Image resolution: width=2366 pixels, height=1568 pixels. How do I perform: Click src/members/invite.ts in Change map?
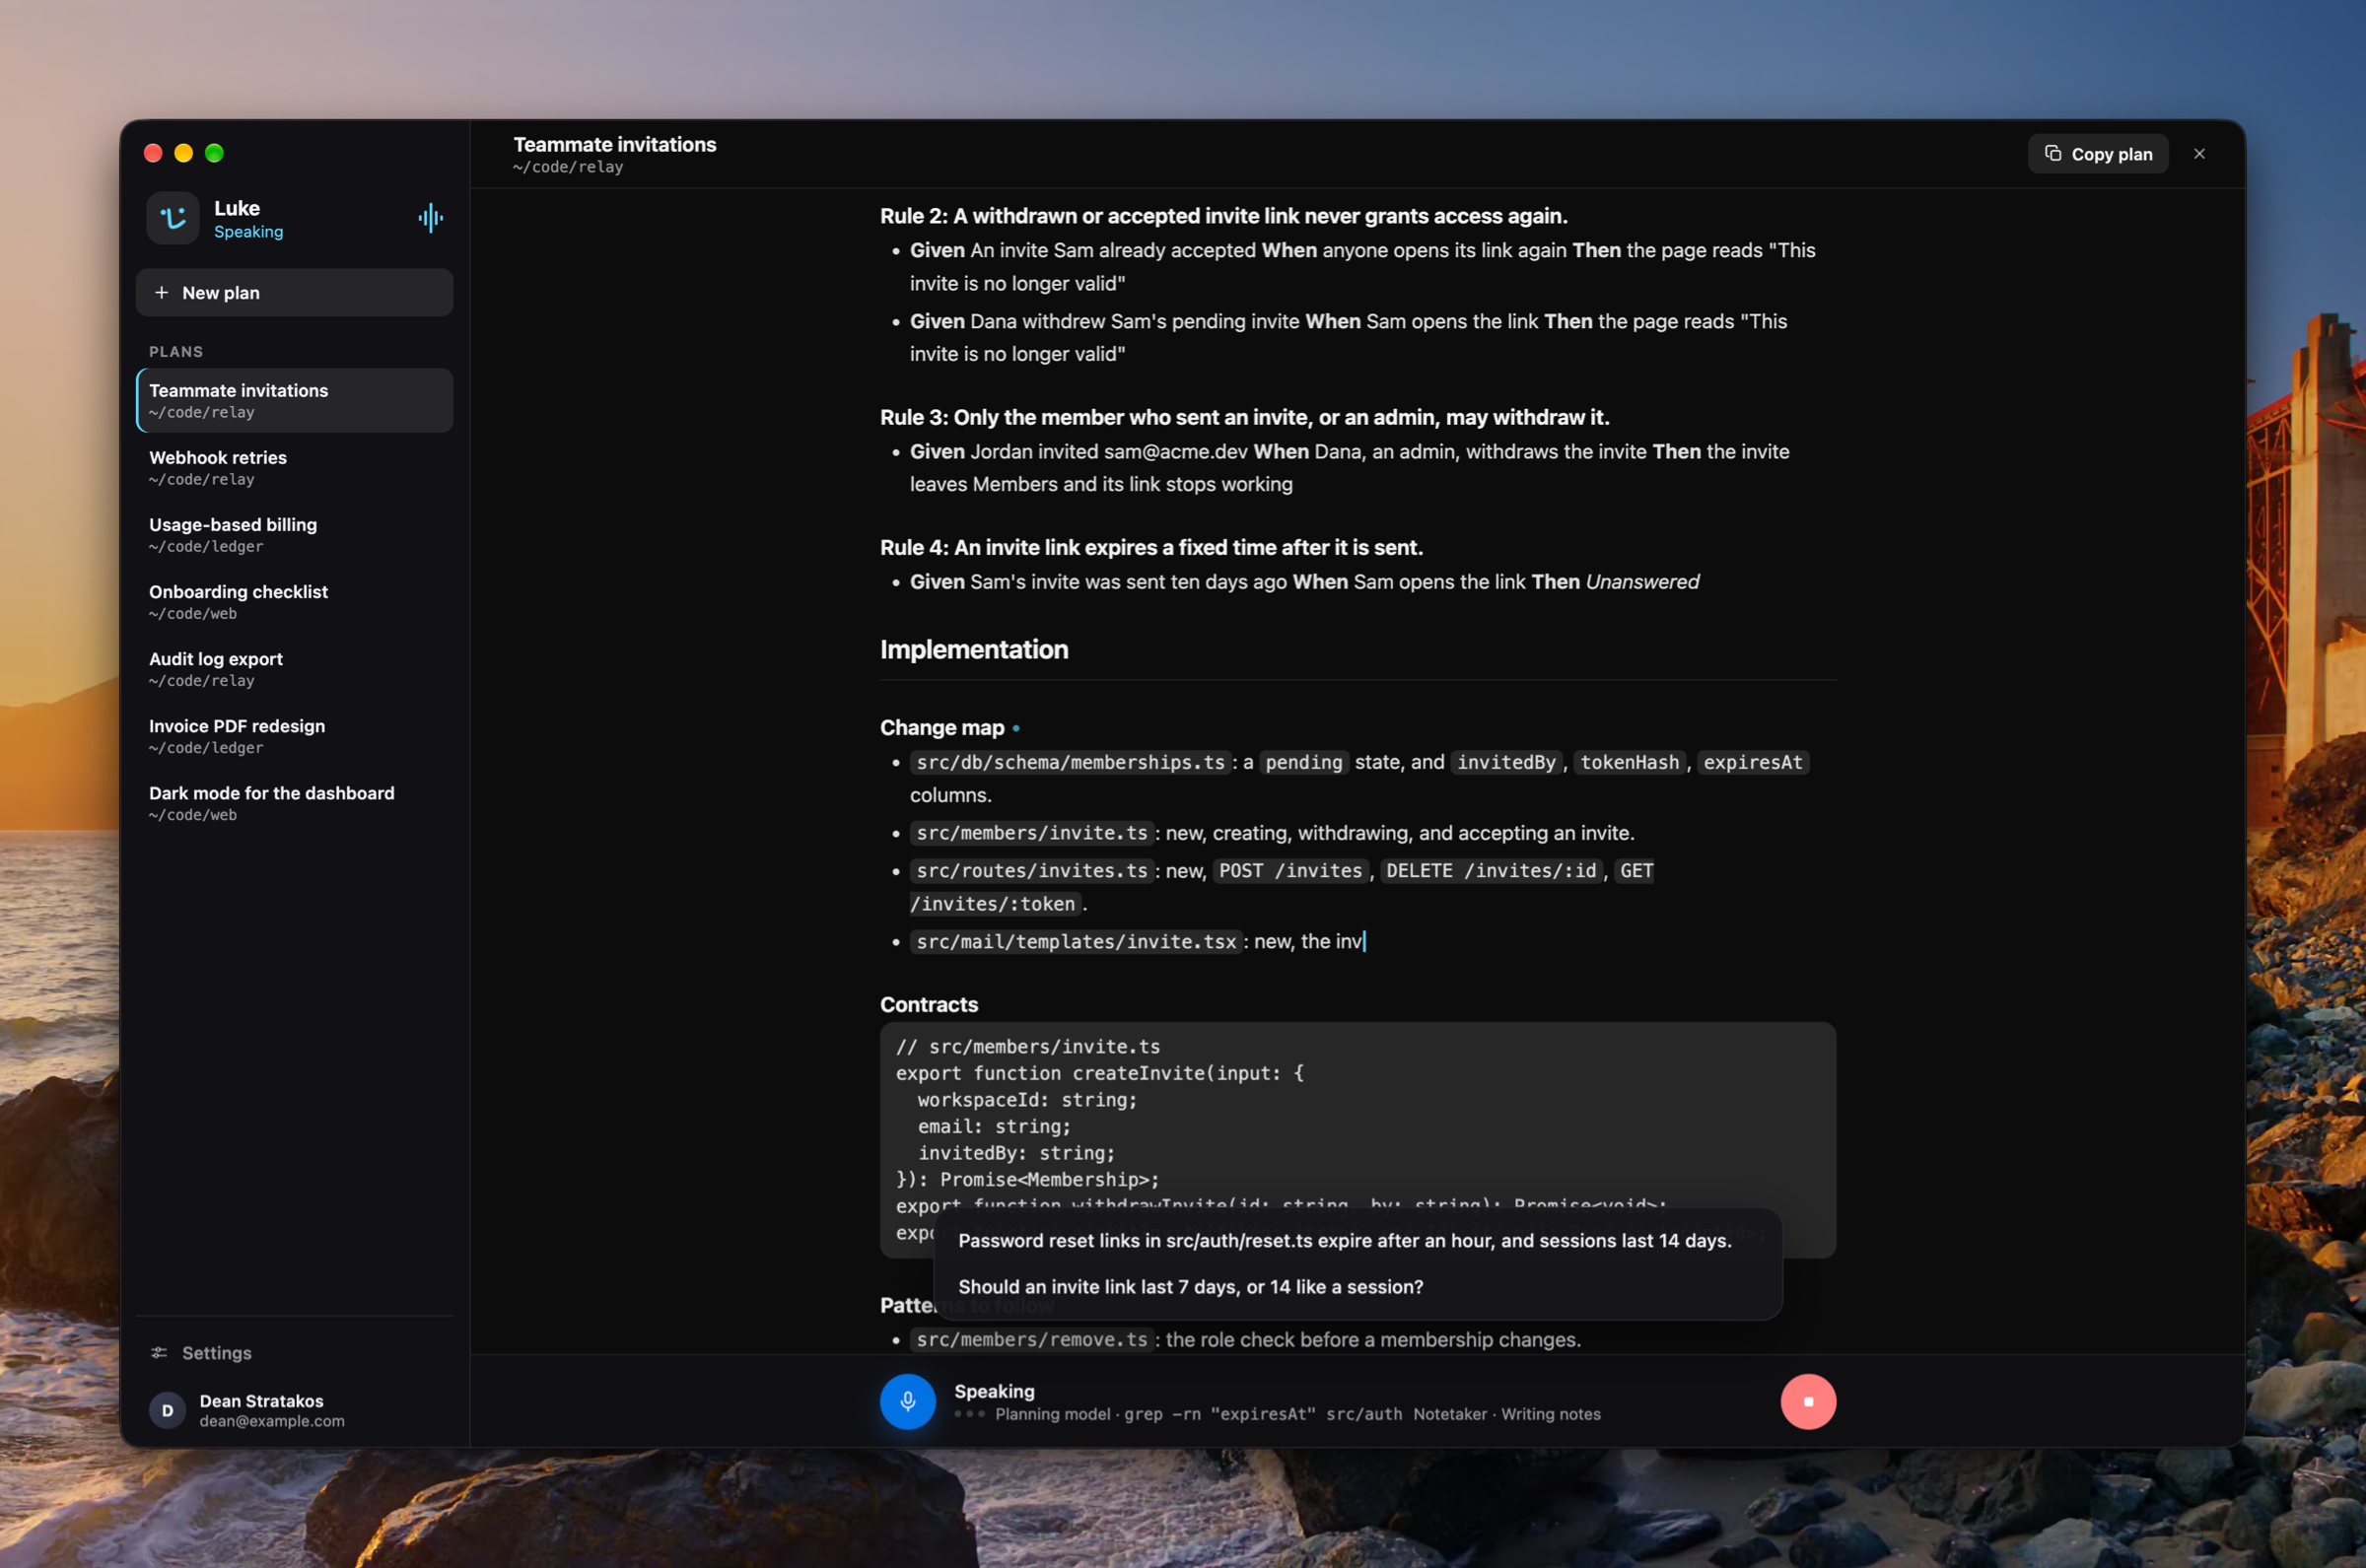pyautogui.click(x=1032, y=832)
